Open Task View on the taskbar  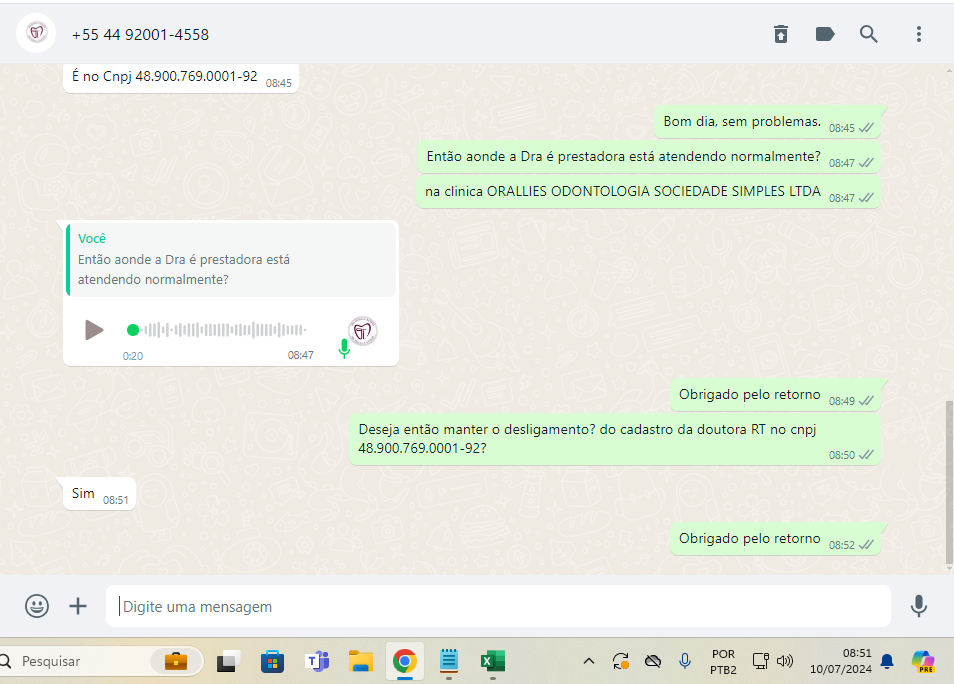[x=228, y=661]
